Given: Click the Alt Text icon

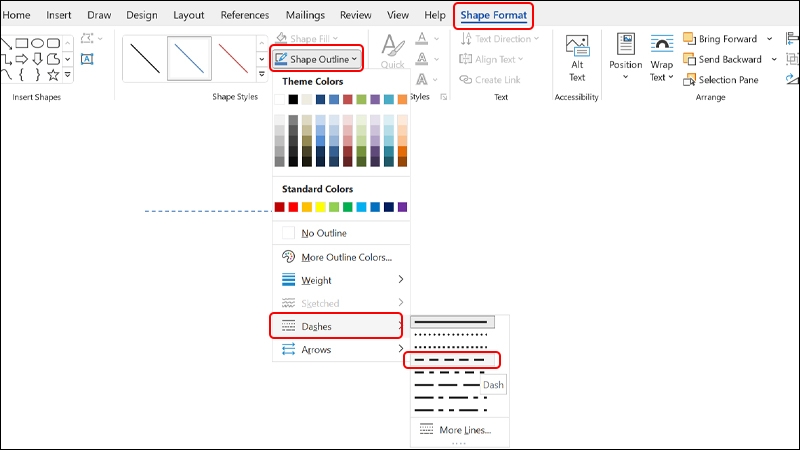Looking at the screenshot, I should [x=577, y=46].
